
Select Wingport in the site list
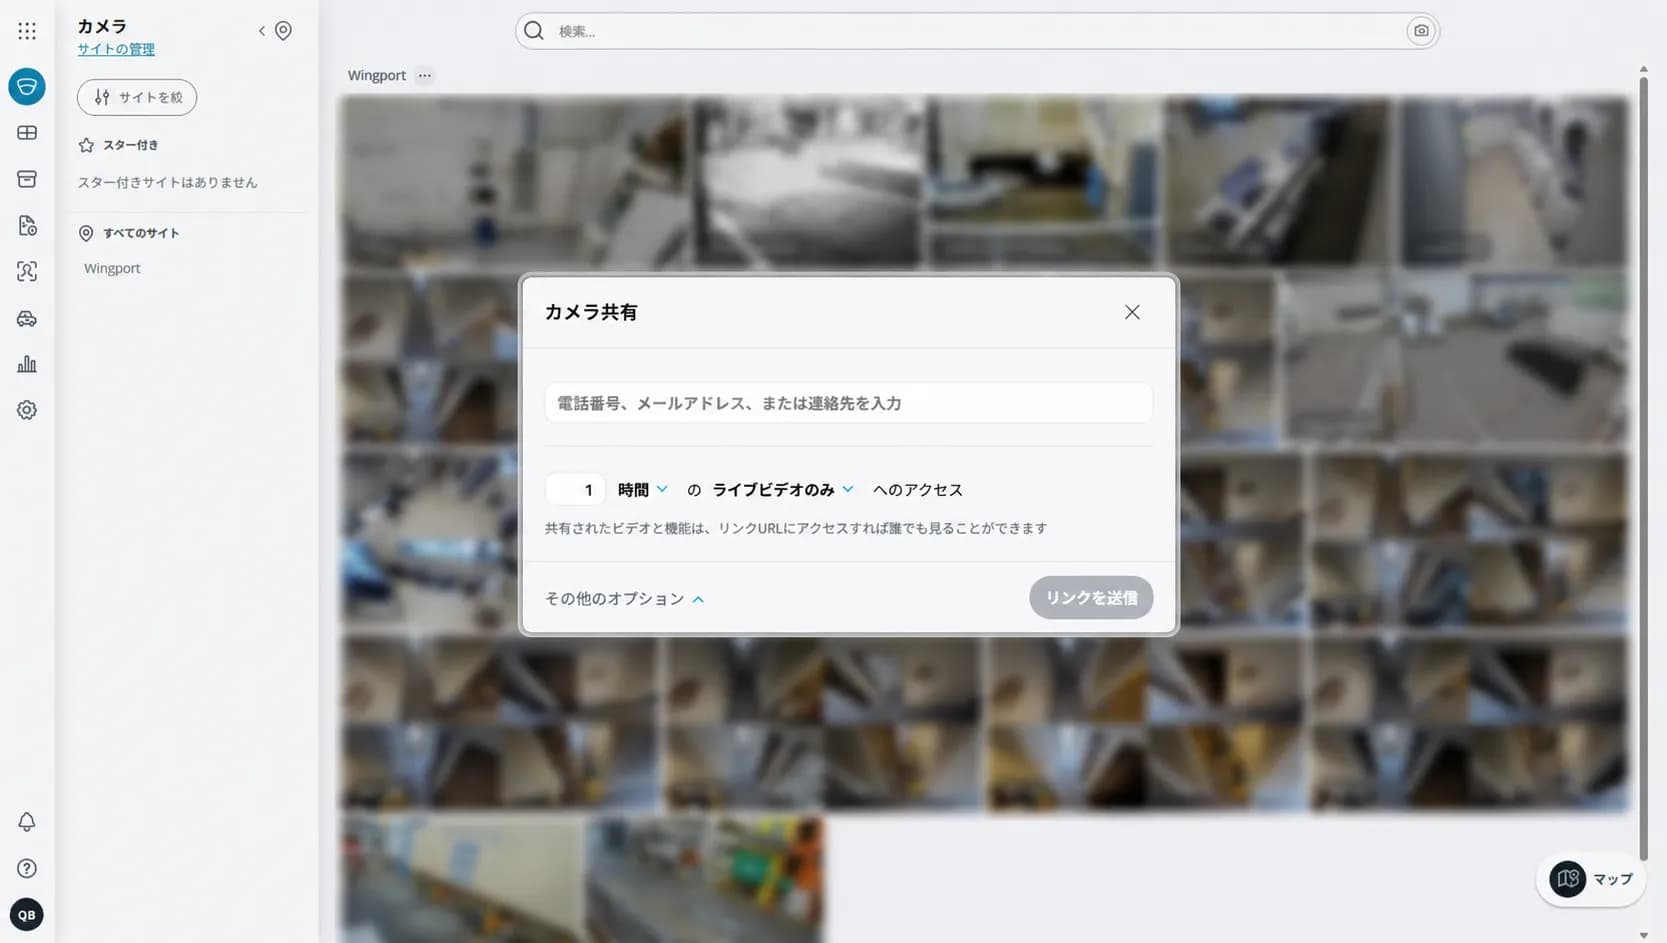click(x=112, y=268)
